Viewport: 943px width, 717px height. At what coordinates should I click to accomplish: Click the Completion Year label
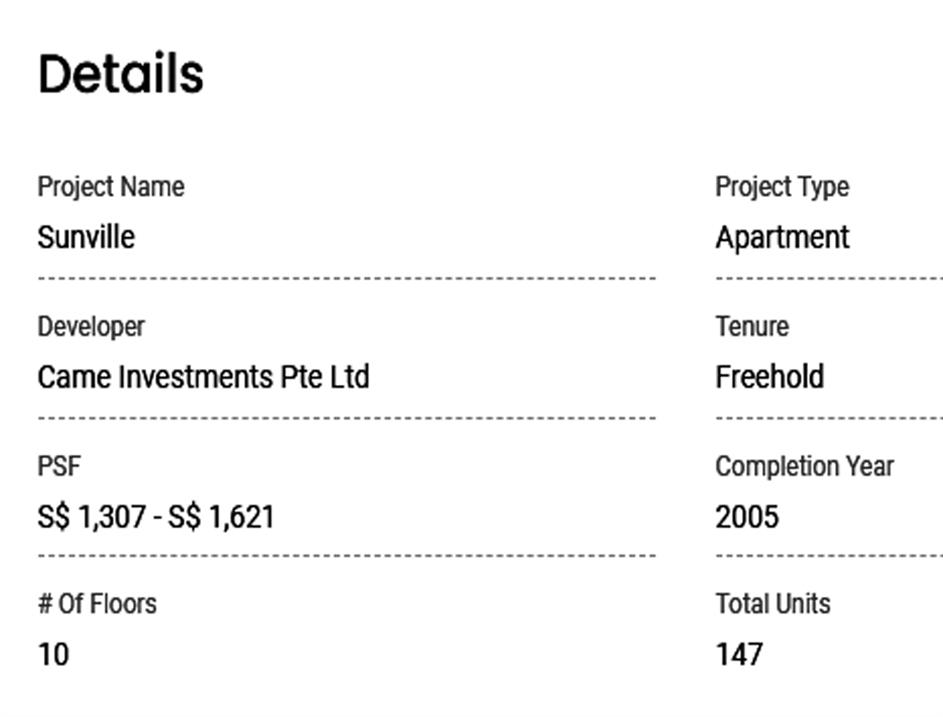[x=805, y=466]
